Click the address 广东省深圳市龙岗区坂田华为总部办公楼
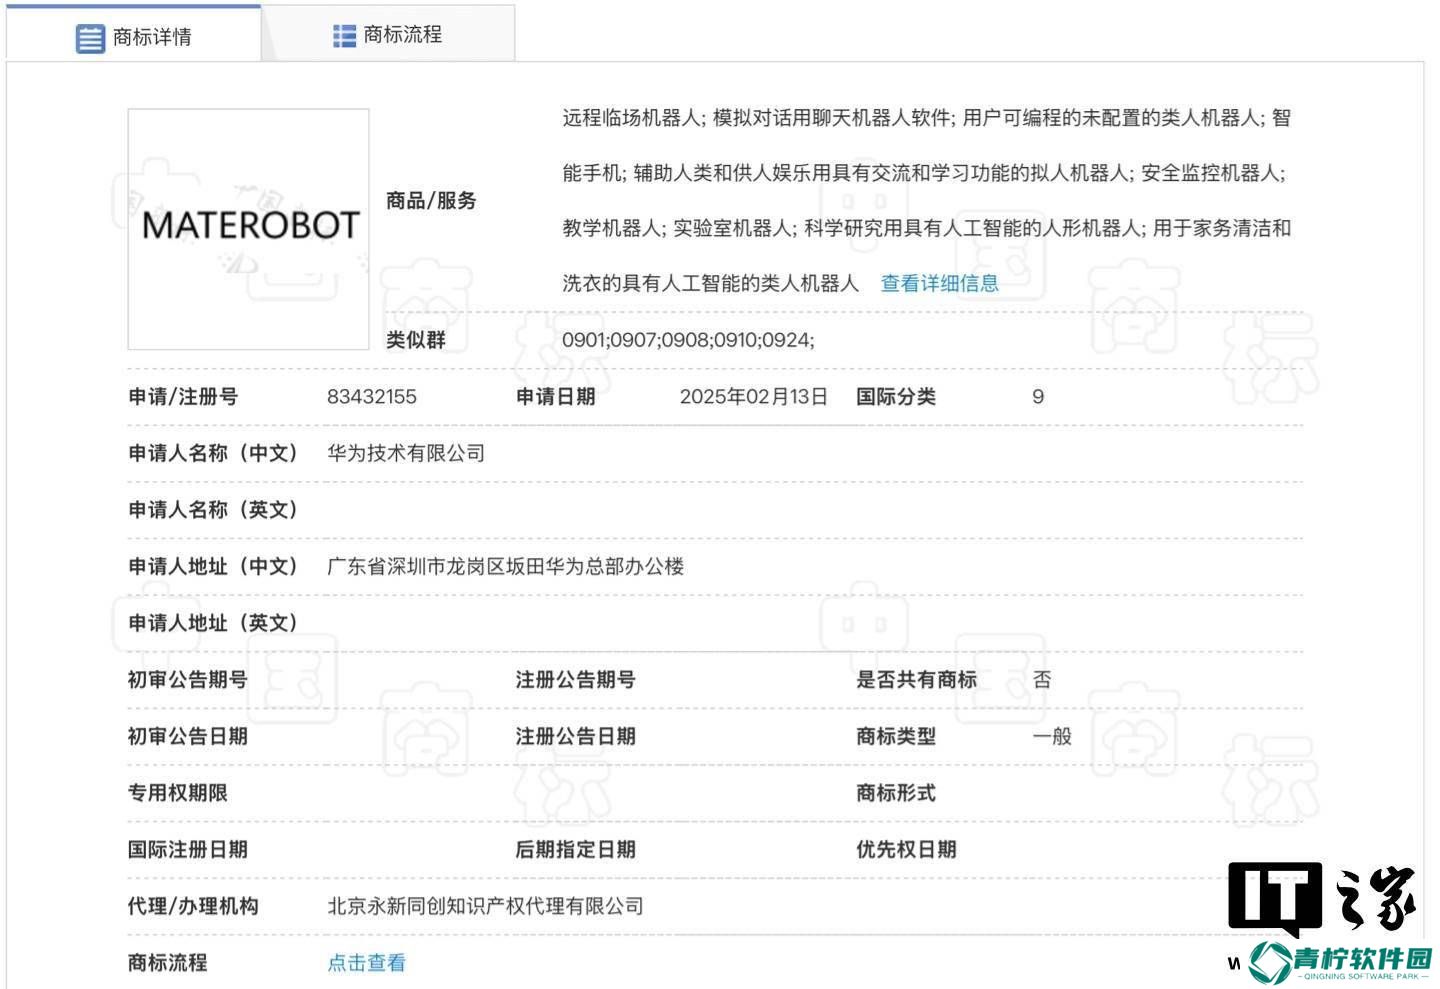Screen dimensions: 1440x989 click(505, 567)
